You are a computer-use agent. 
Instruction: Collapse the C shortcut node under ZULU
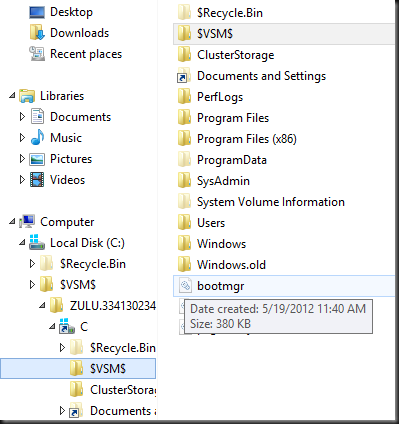(x=52, y=327)
